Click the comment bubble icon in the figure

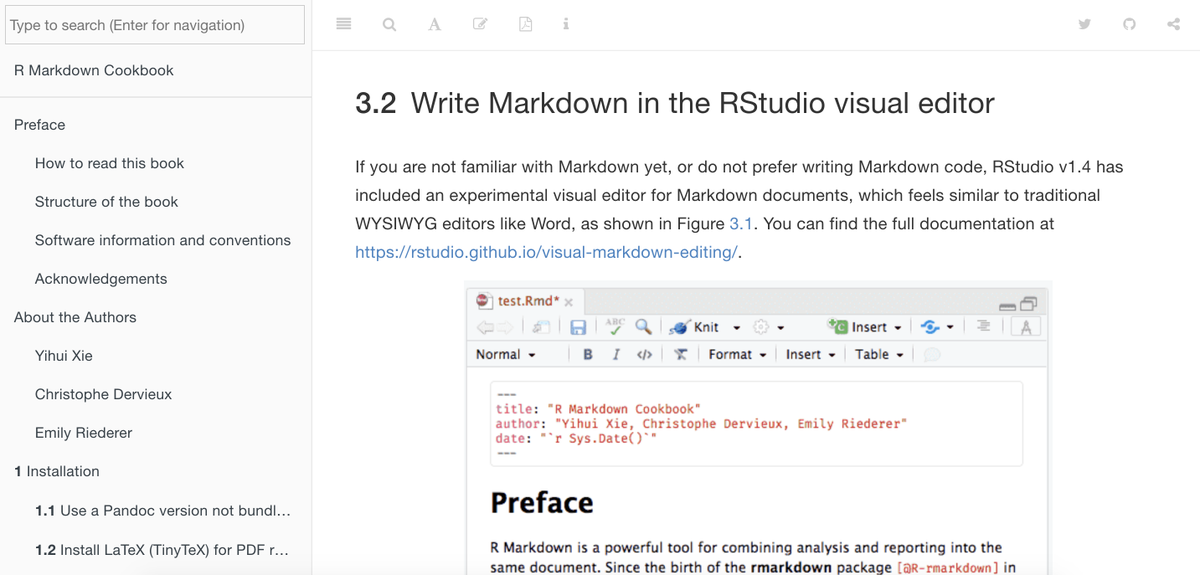coord(932,354)
